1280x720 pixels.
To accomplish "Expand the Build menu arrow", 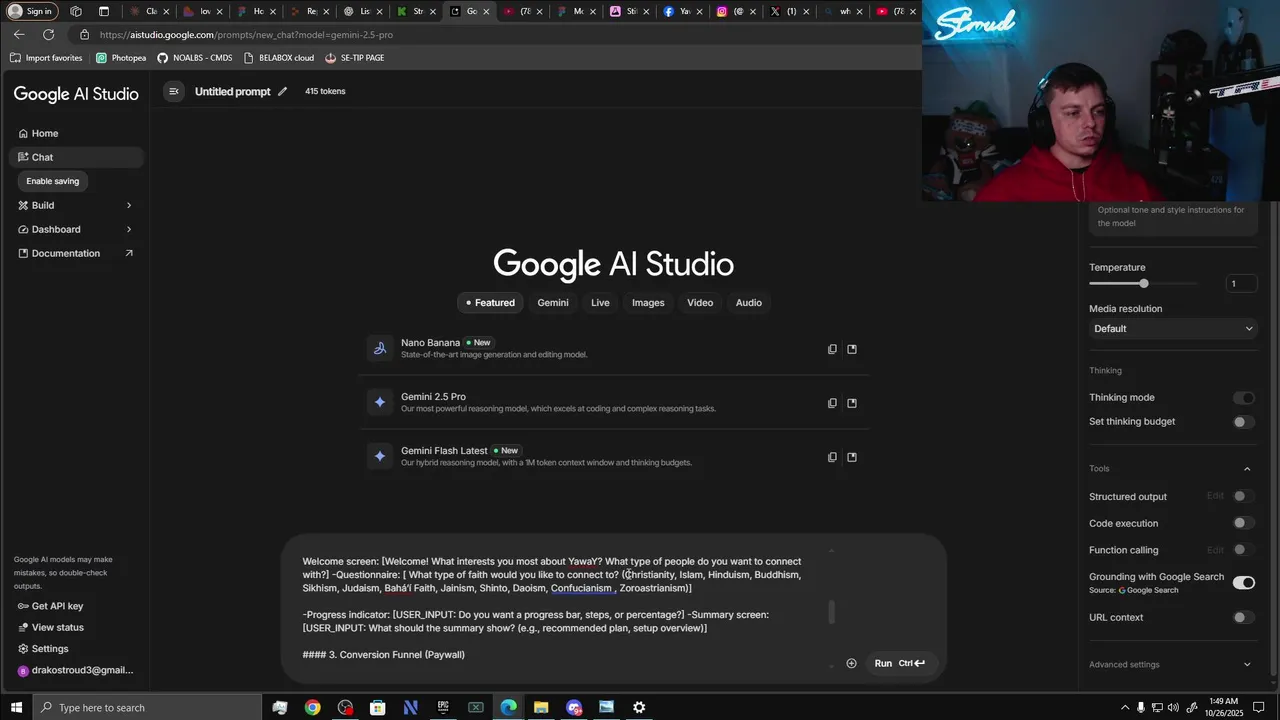I will (129, 205).
